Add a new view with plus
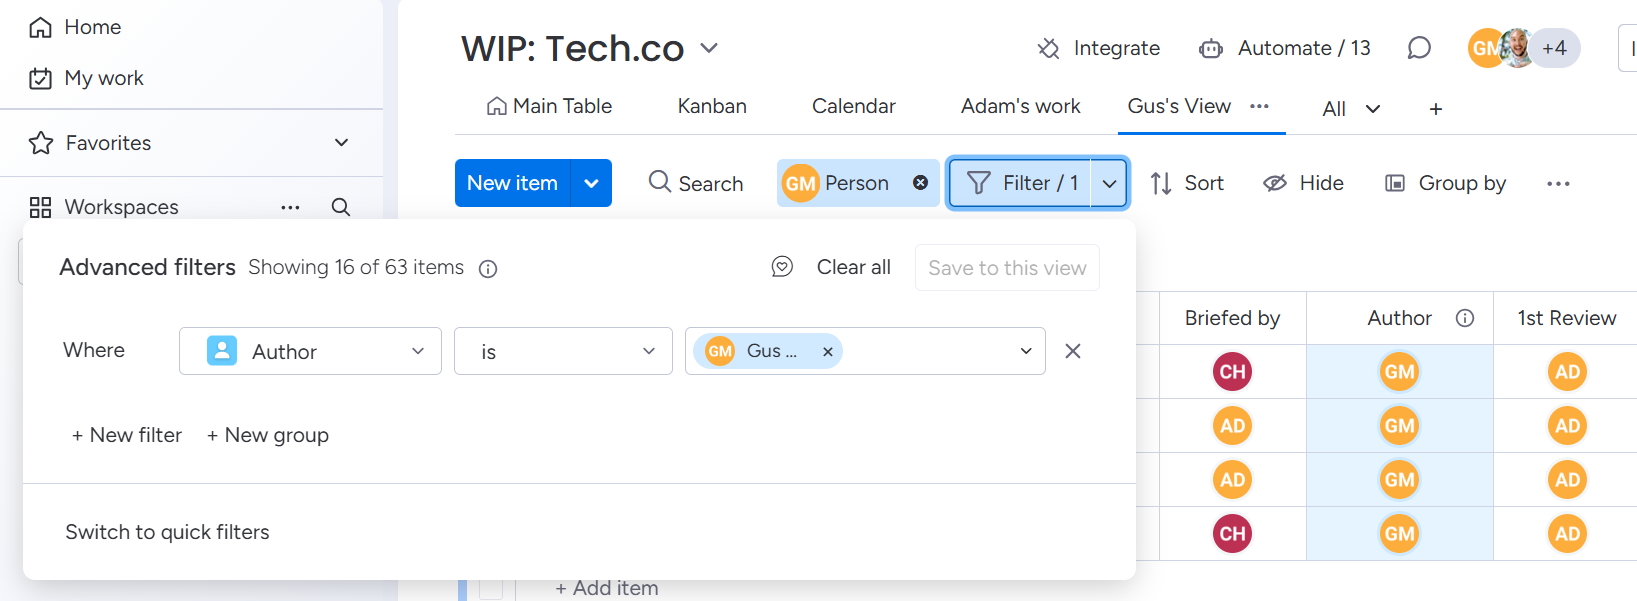This screenshot has height=601, width=1637. click(x=1436, y=109)
